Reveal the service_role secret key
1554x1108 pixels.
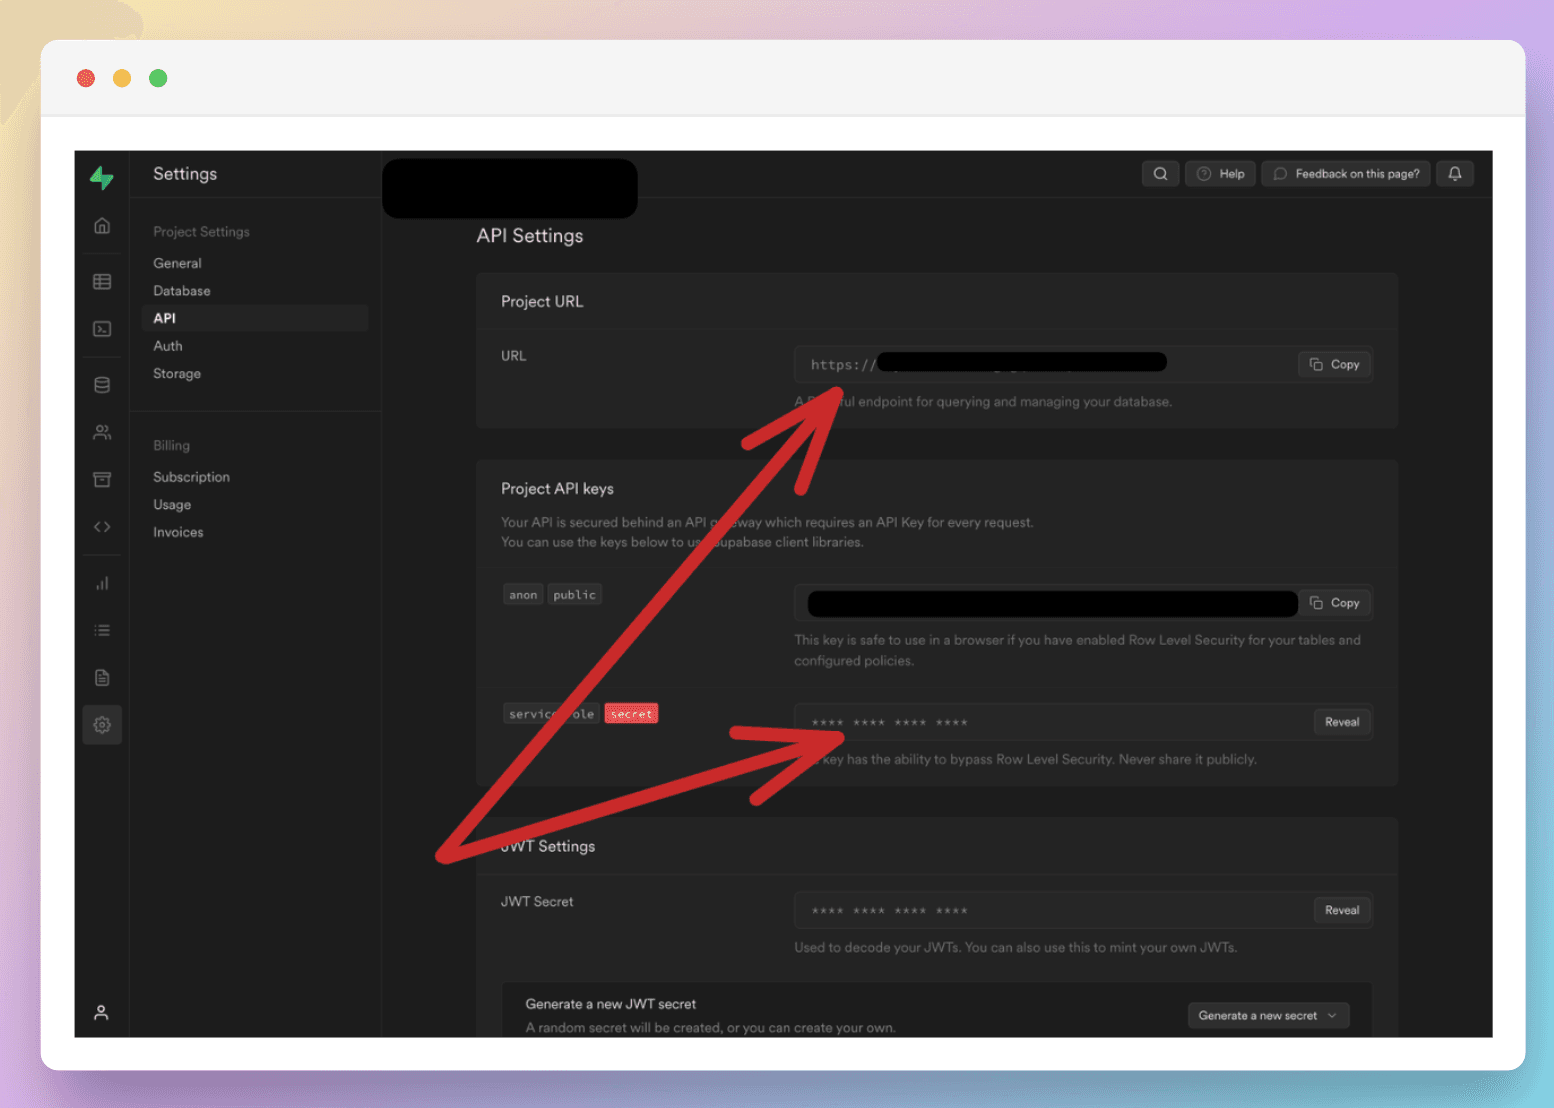coord(1342,722)
